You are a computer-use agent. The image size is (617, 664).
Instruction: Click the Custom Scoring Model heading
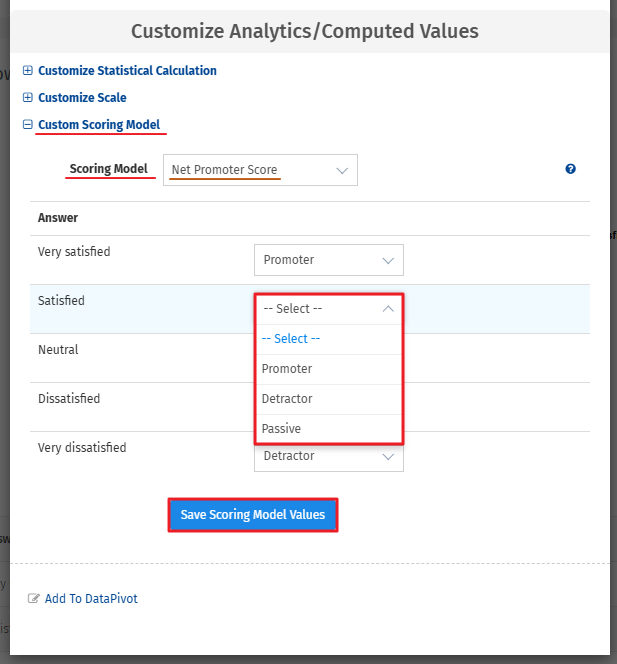pyautogui.click(x=99, y=125)
